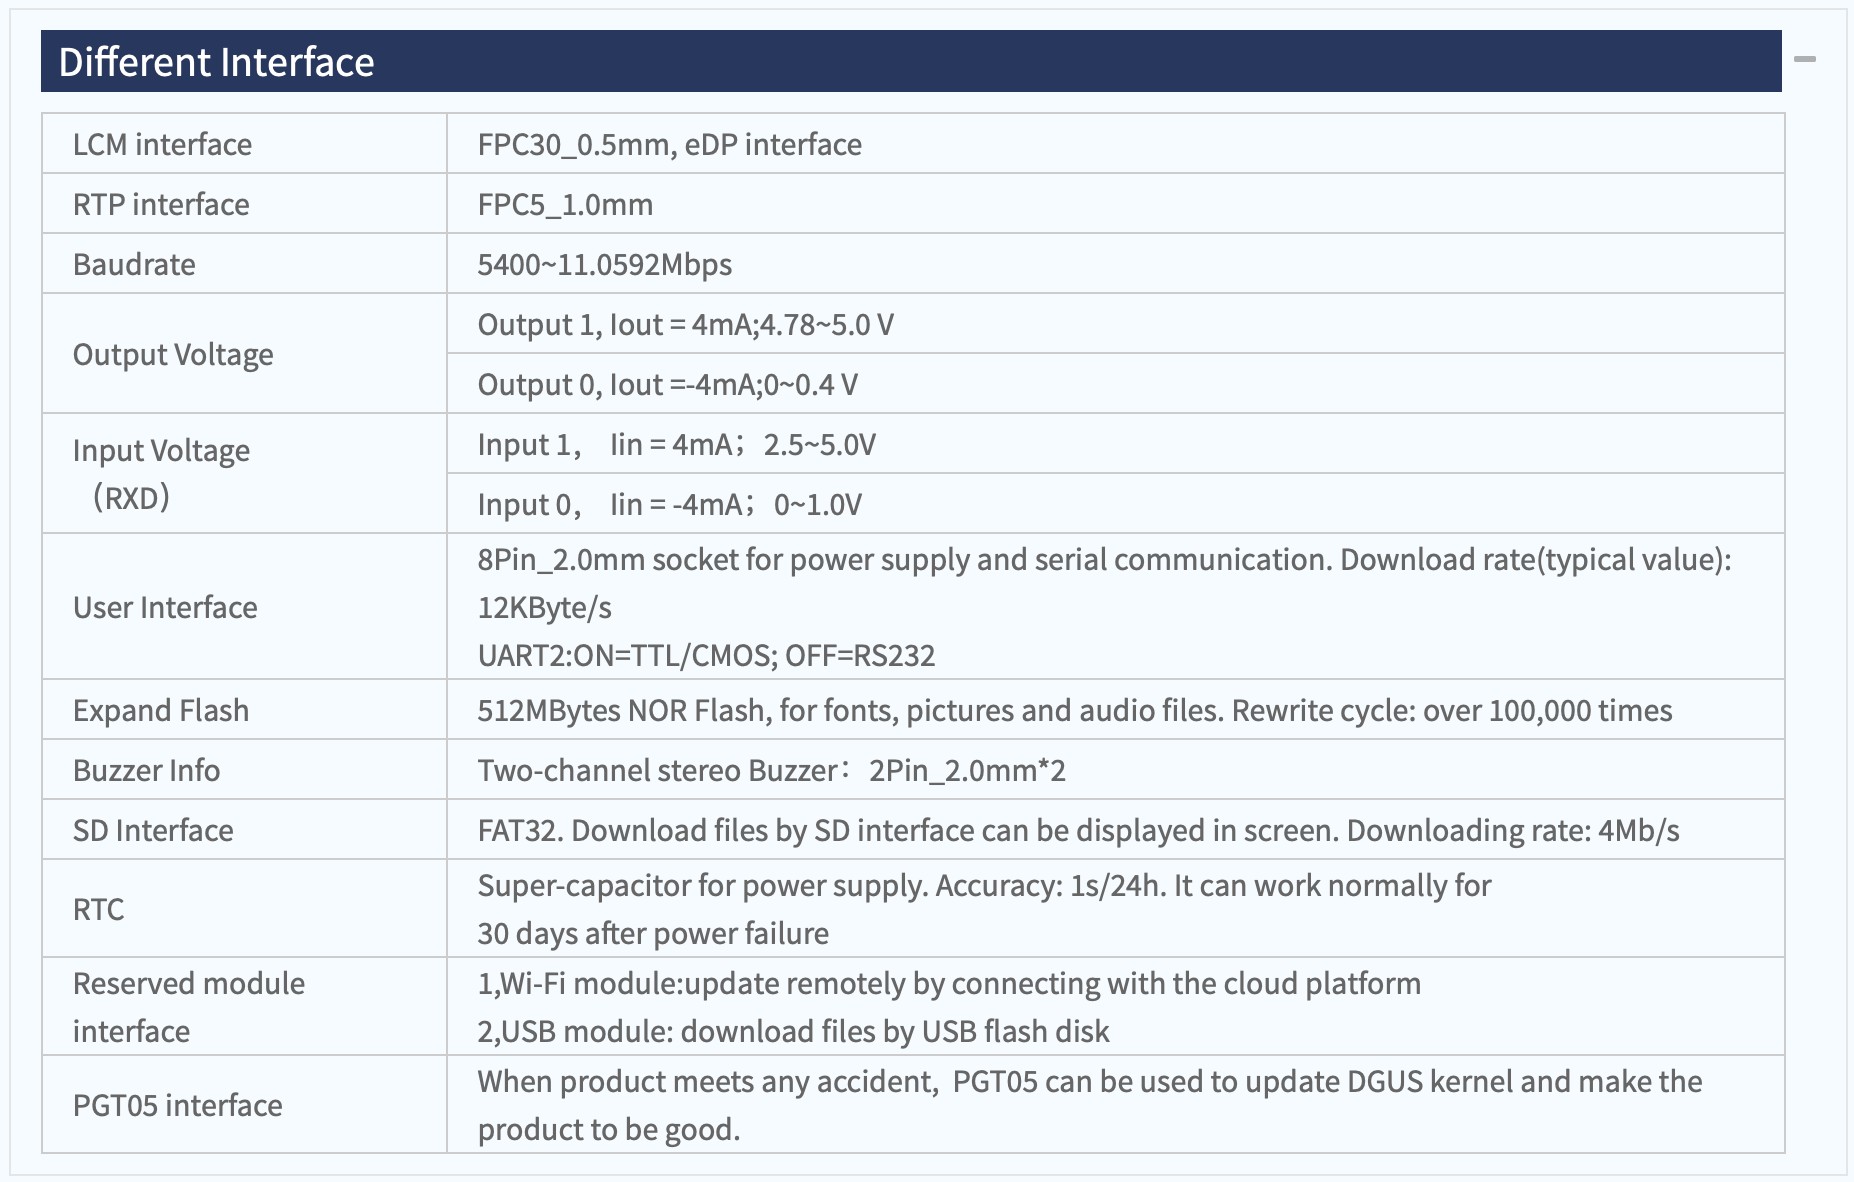1854x1182 pixels.
Task: Click the RTP interface label
Action: [x=161, y=204]
